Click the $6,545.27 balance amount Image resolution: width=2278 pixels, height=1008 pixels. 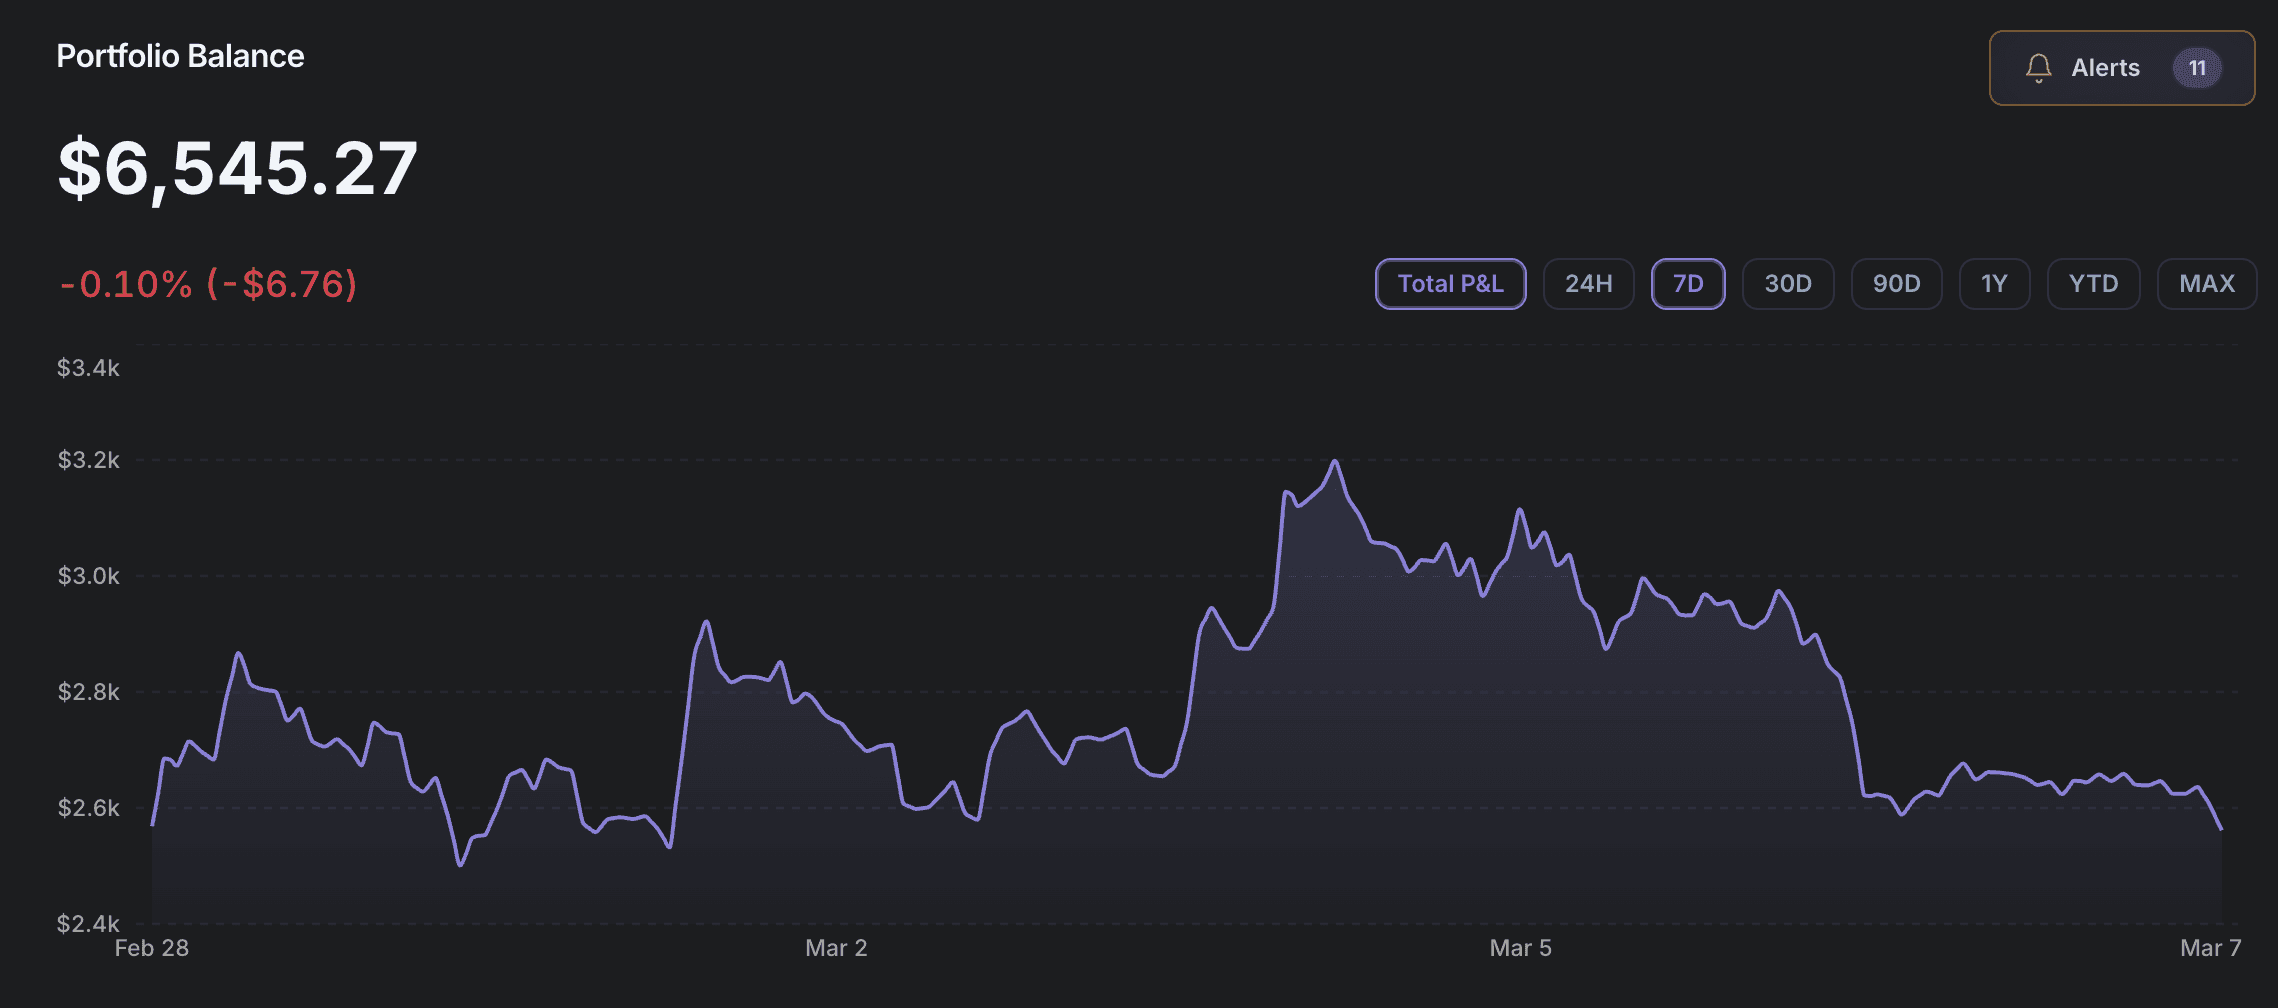point(237,168)
